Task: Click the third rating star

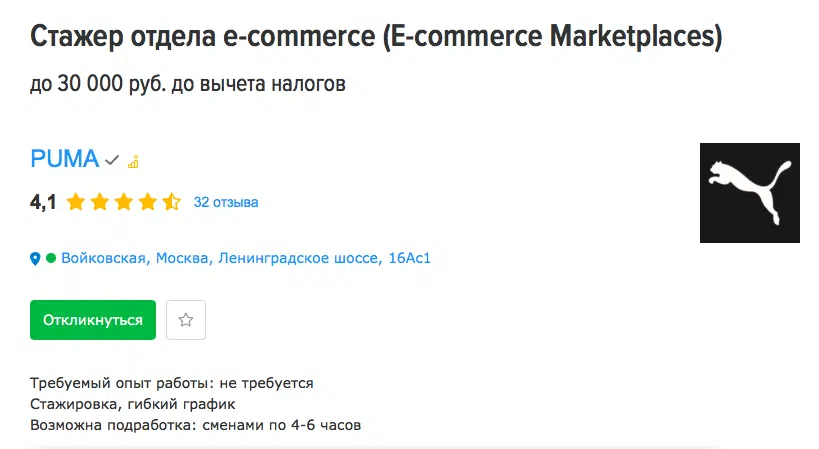Action: pyautogui.click(x=124, y=202)
